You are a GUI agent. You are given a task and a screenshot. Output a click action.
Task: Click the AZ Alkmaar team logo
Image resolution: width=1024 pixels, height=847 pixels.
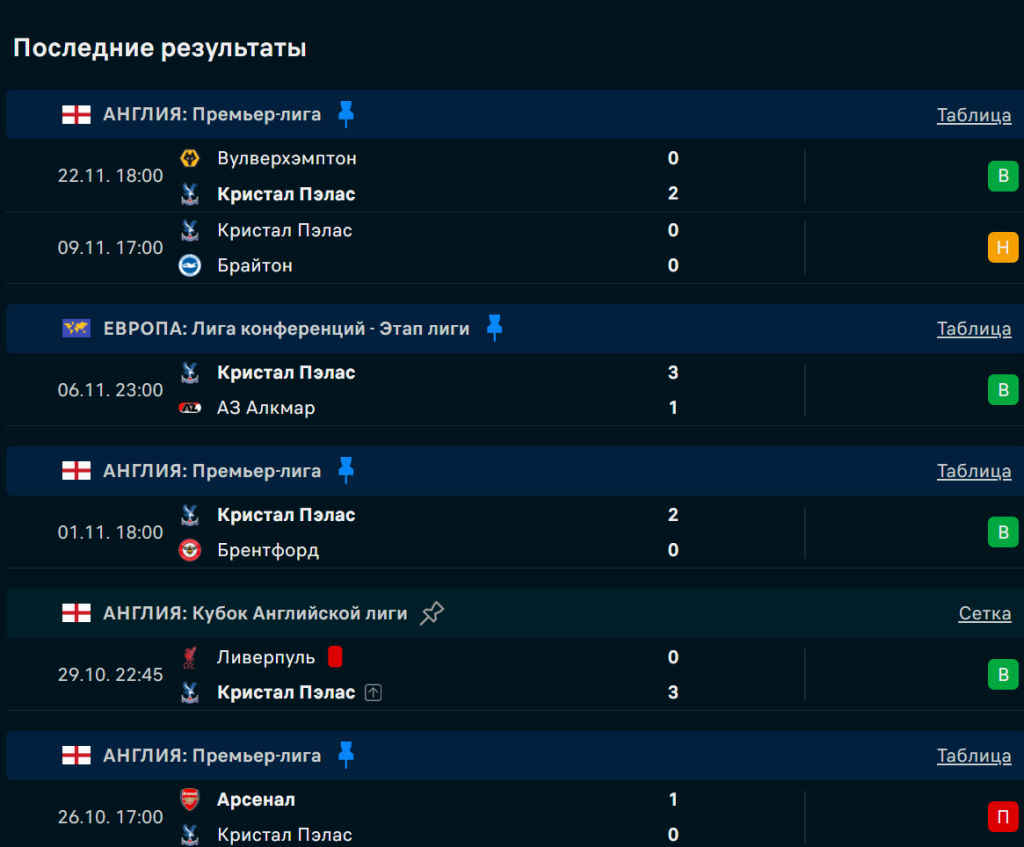tap(189, 408)
